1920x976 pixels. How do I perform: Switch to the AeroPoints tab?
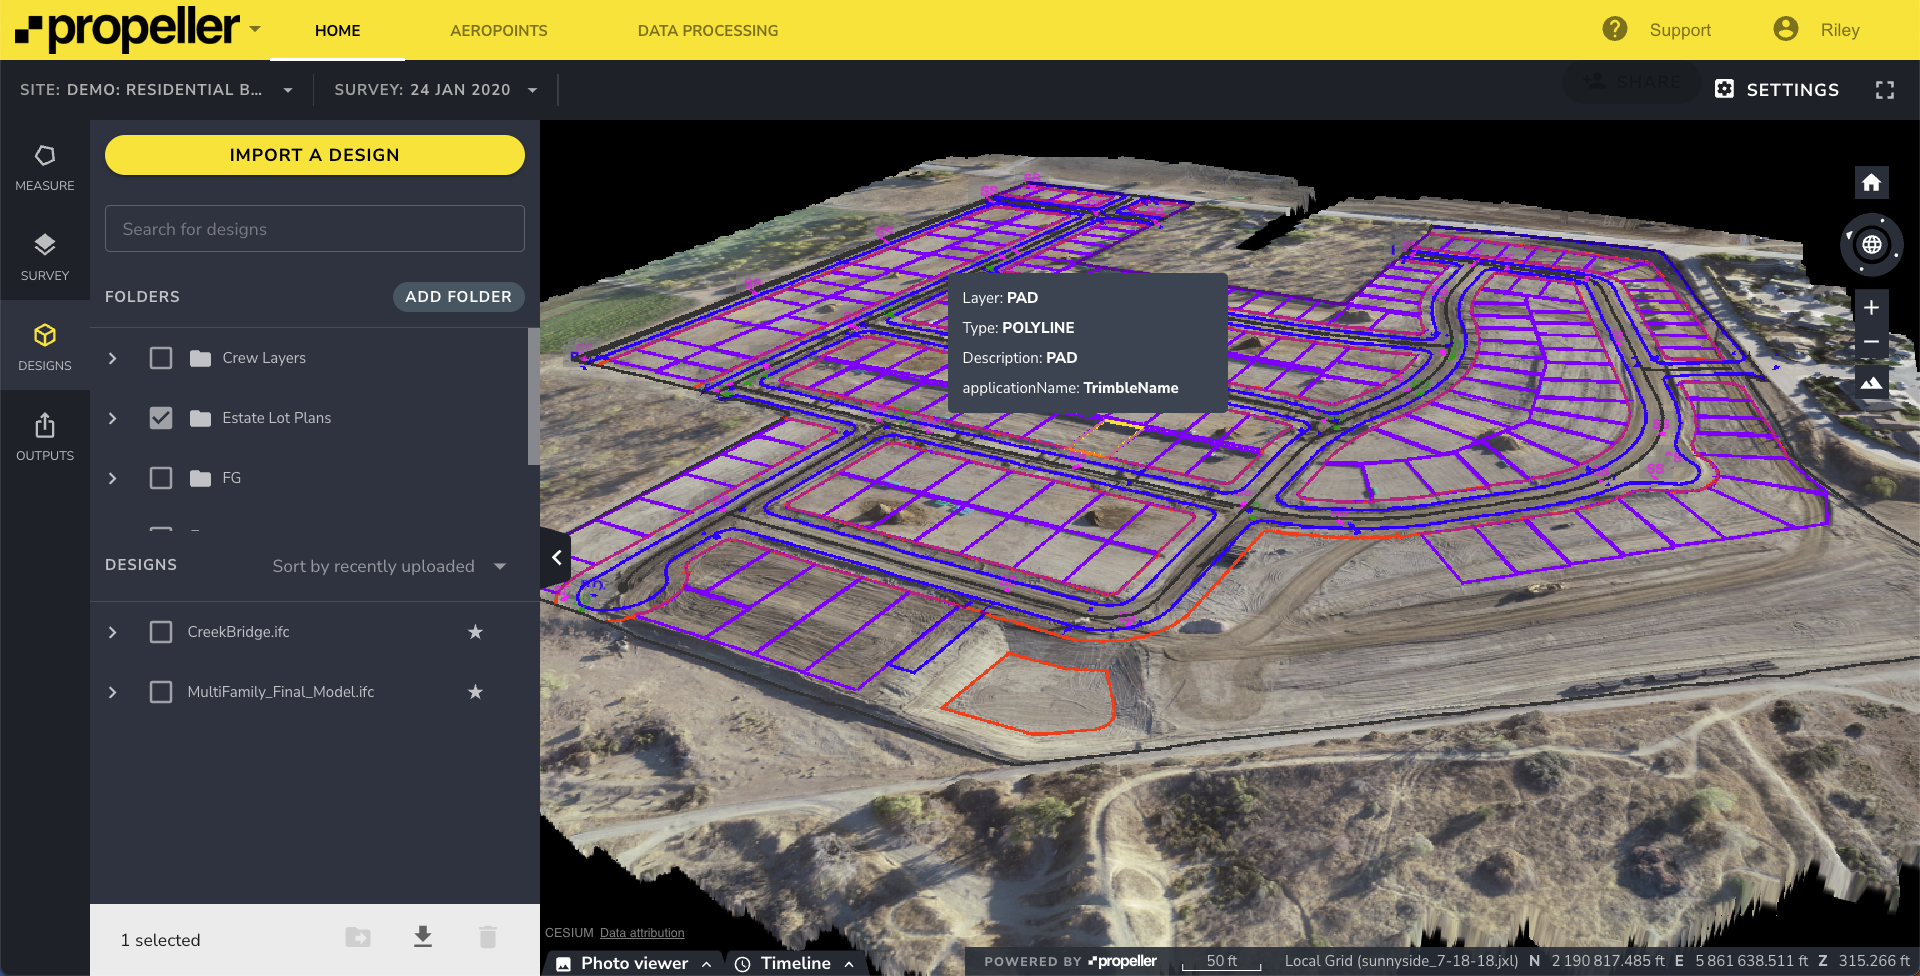pos(498,30)
